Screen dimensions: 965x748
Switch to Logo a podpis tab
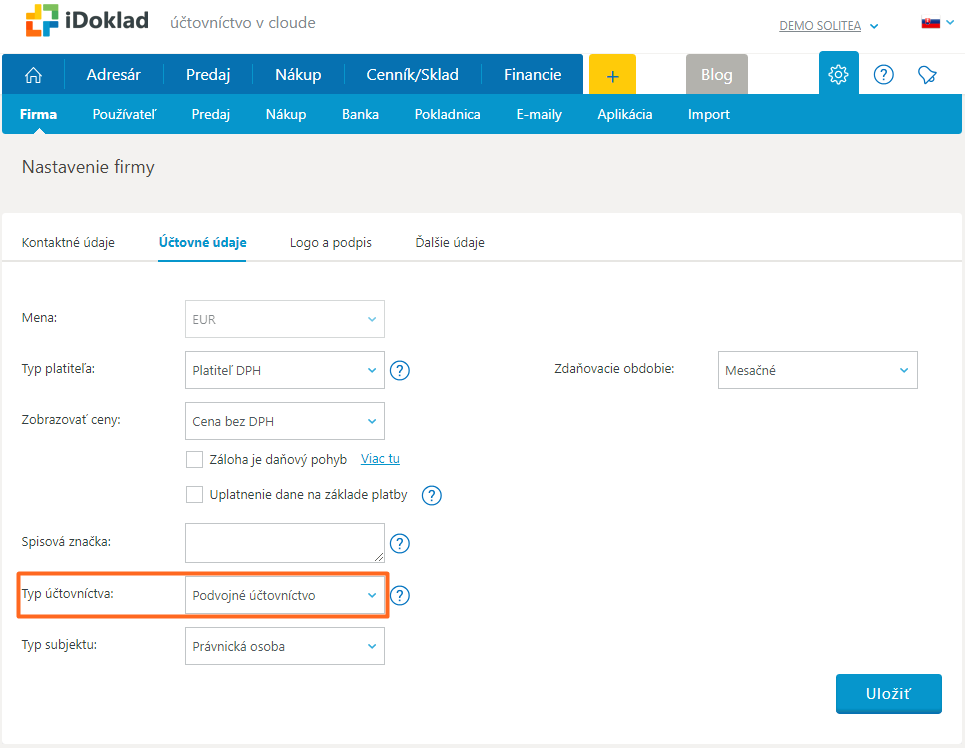coord(331,243)
